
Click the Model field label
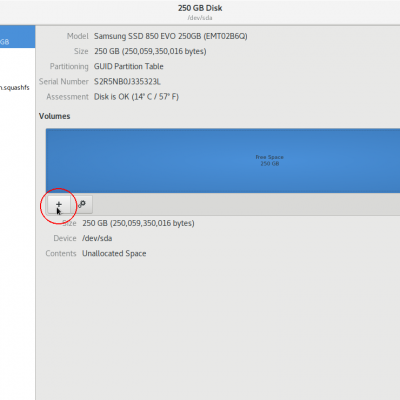coord(78,36)
